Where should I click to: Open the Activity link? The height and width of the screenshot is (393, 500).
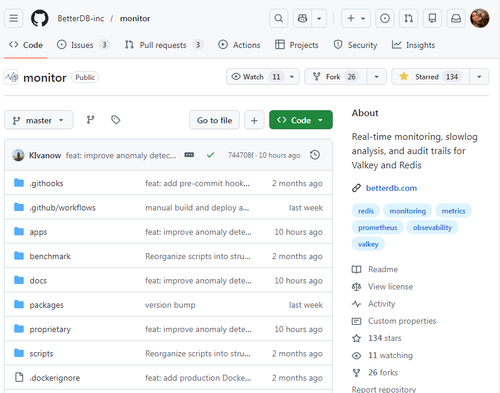coord(381,304)
